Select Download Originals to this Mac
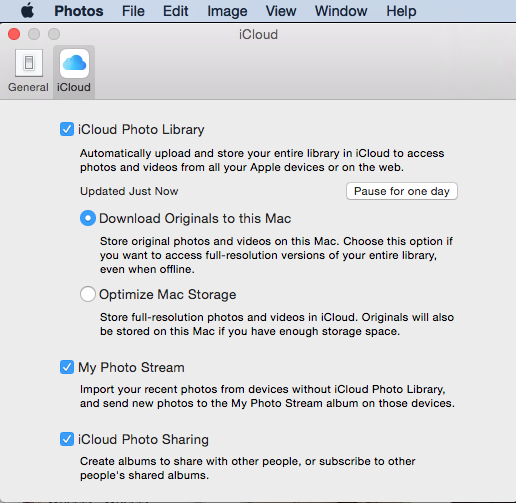The image size is (516, 503). (x=88, y=218)
